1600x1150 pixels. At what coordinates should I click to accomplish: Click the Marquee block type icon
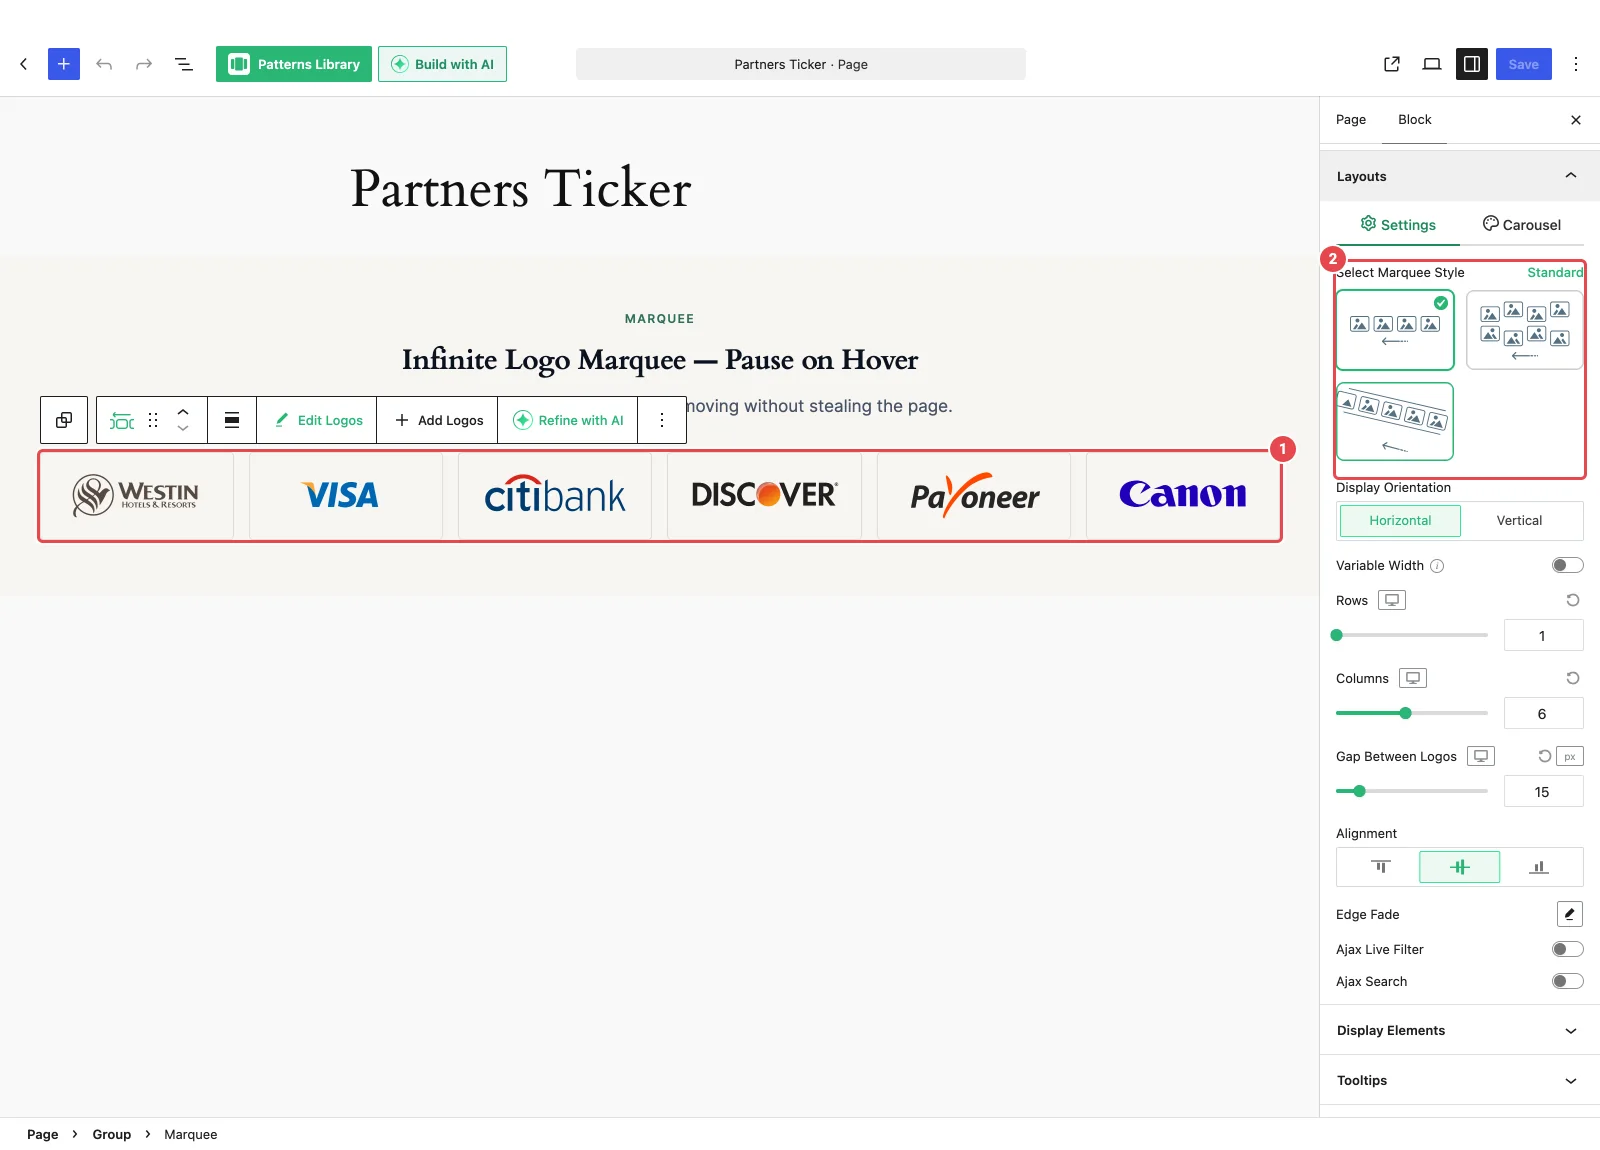click(122, 420)
